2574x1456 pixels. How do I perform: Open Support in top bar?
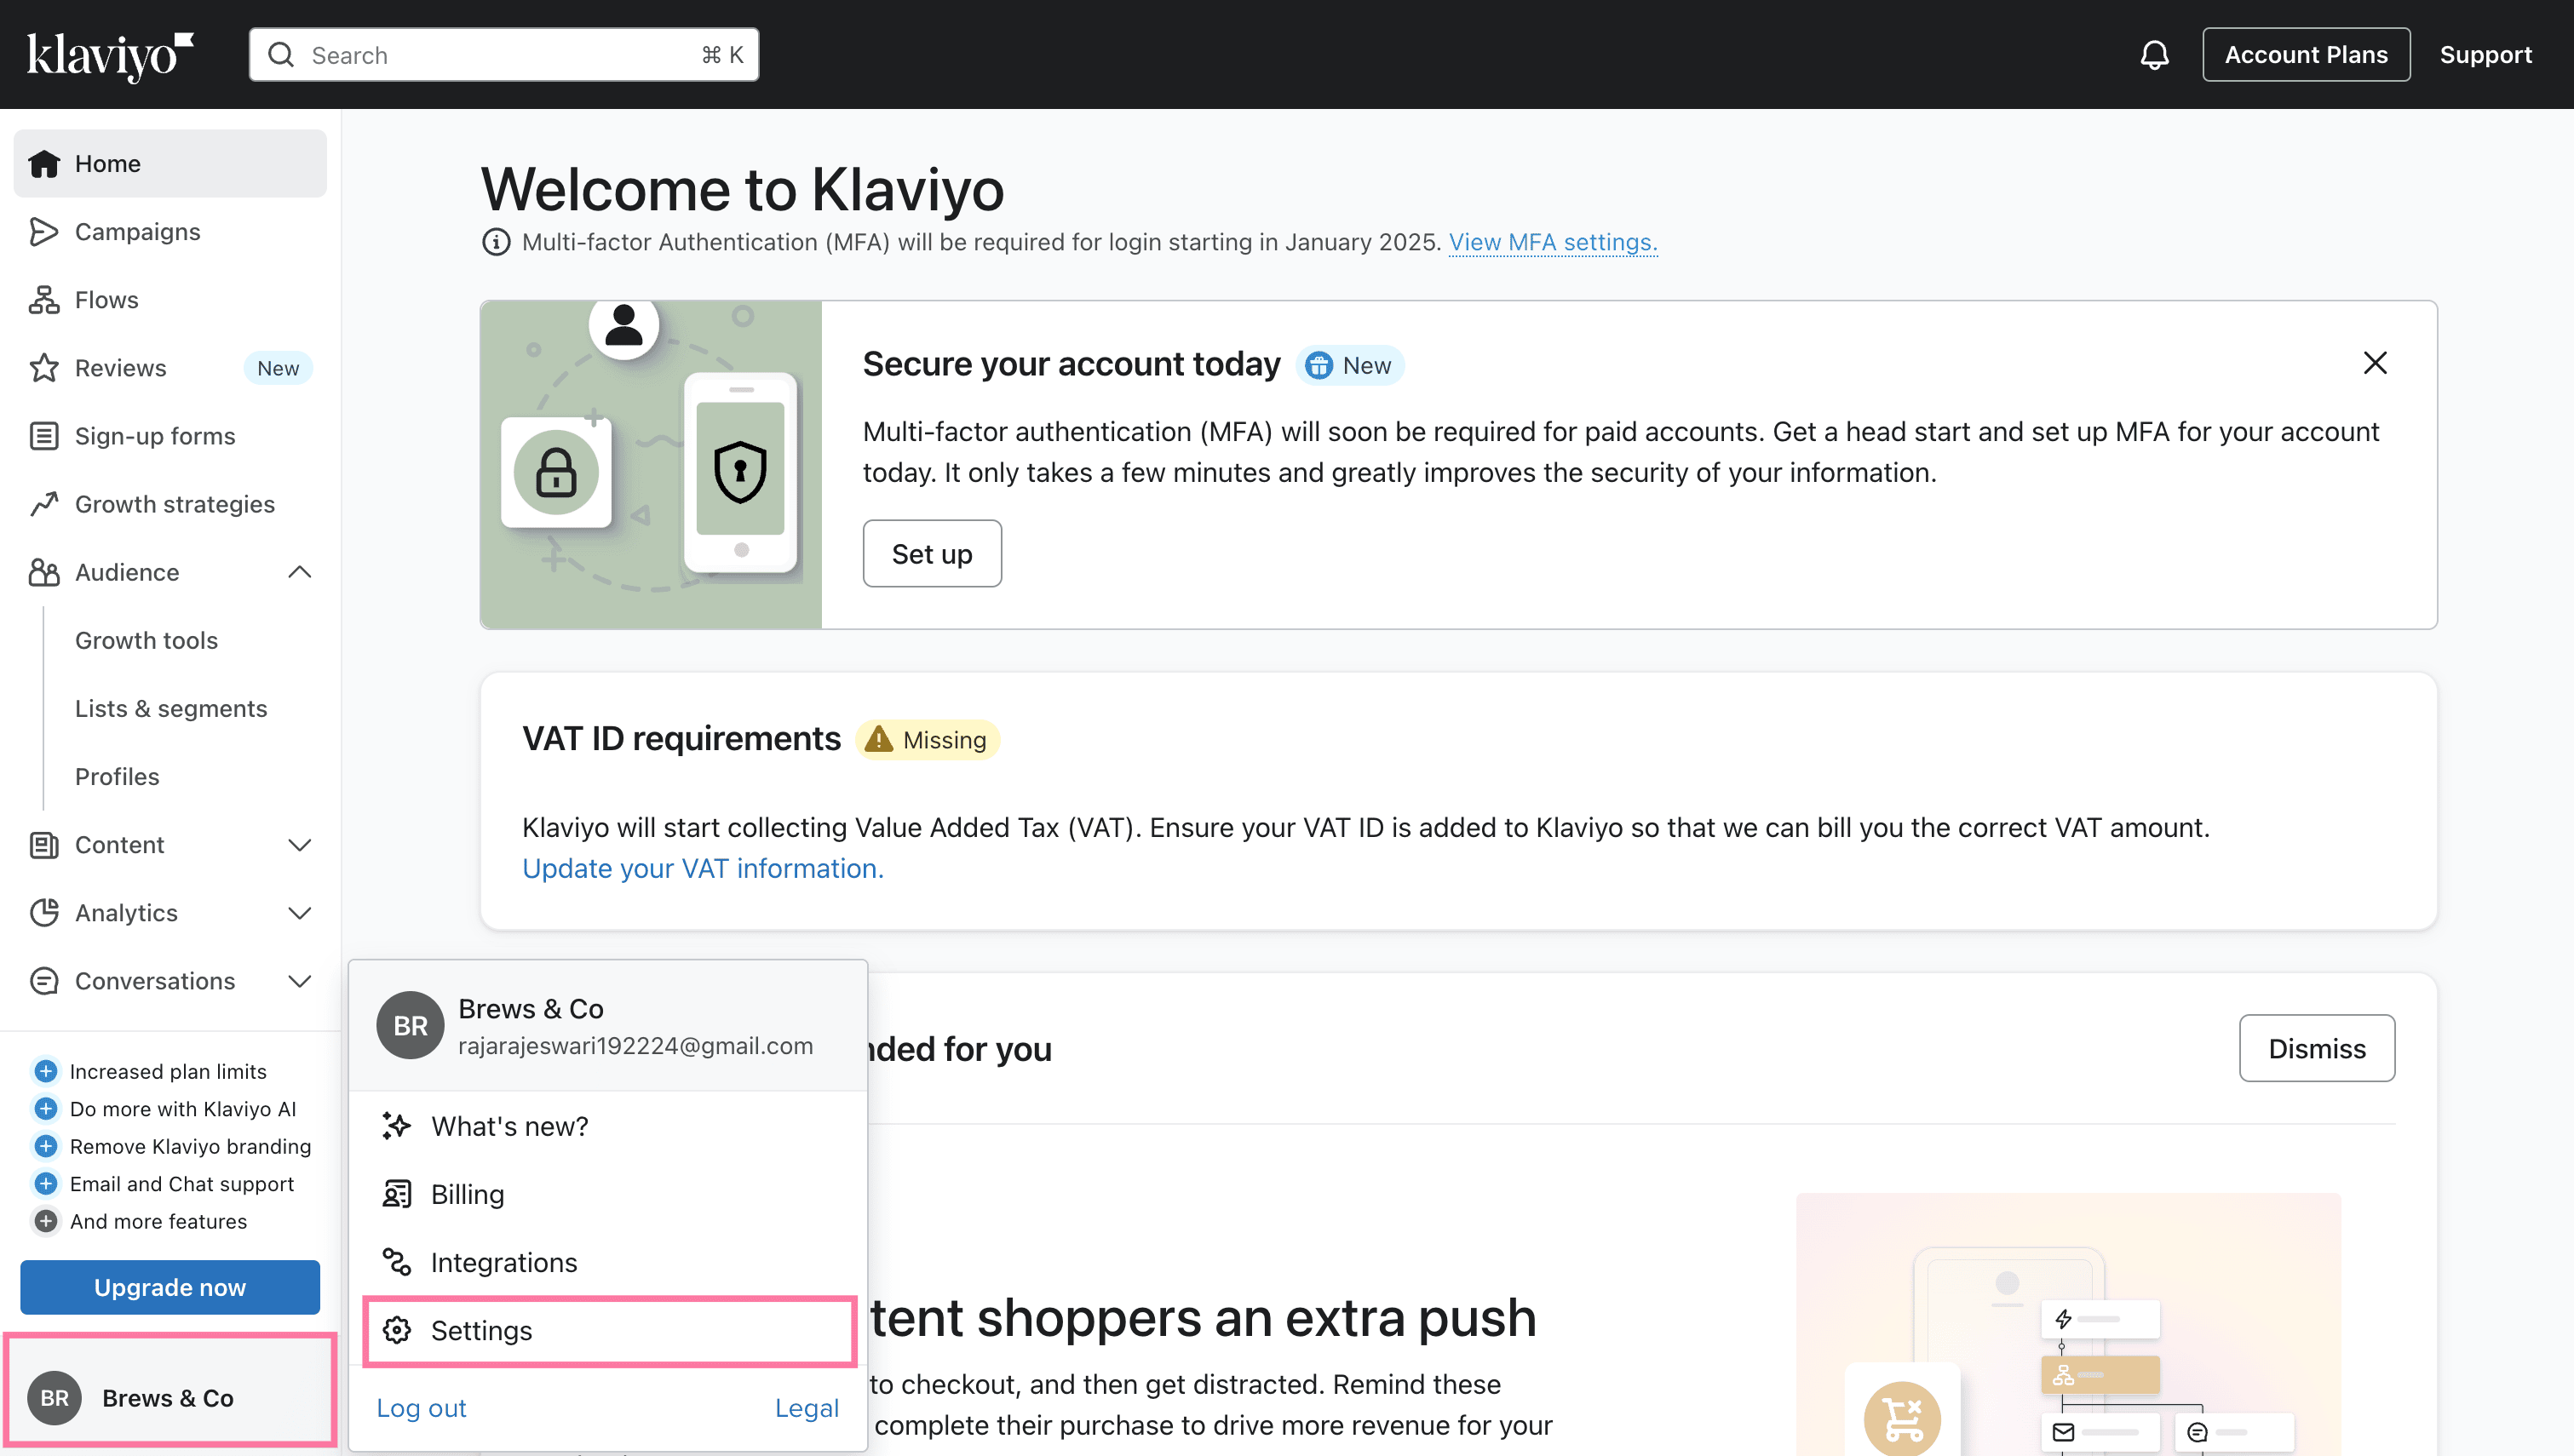click(x=2485, y=55)
